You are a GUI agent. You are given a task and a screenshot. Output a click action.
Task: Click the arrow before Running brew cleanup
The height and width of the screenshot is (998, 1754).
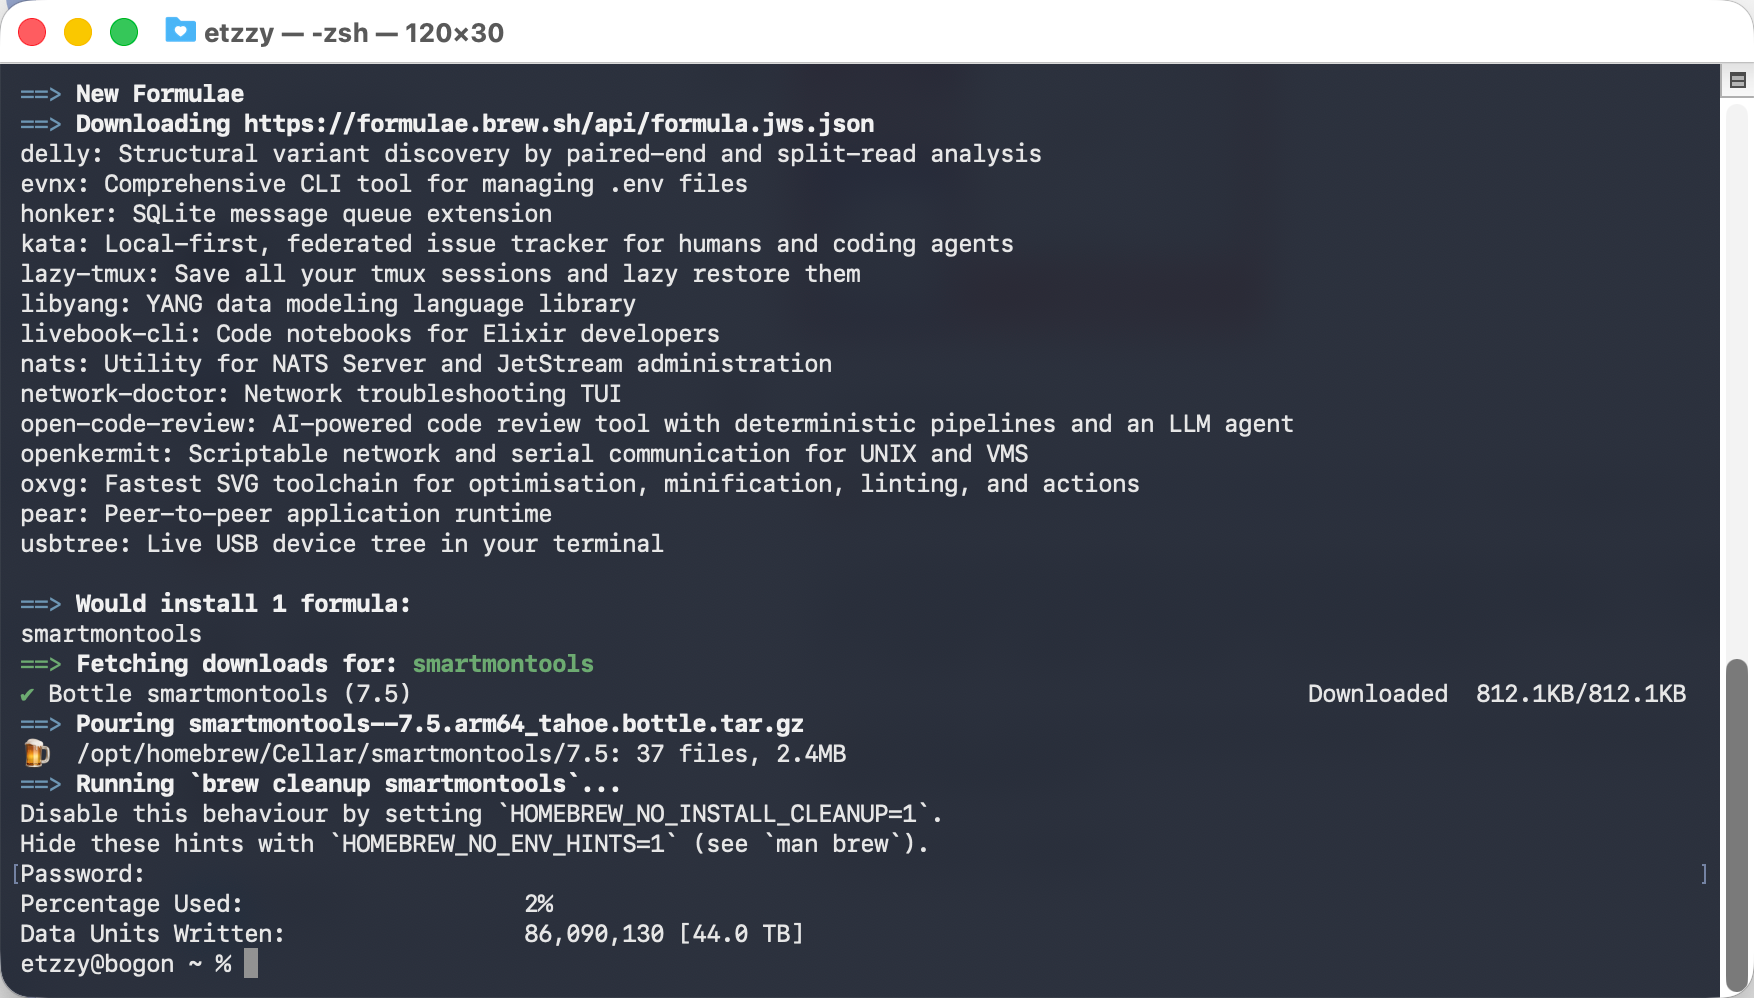point(41,784)
